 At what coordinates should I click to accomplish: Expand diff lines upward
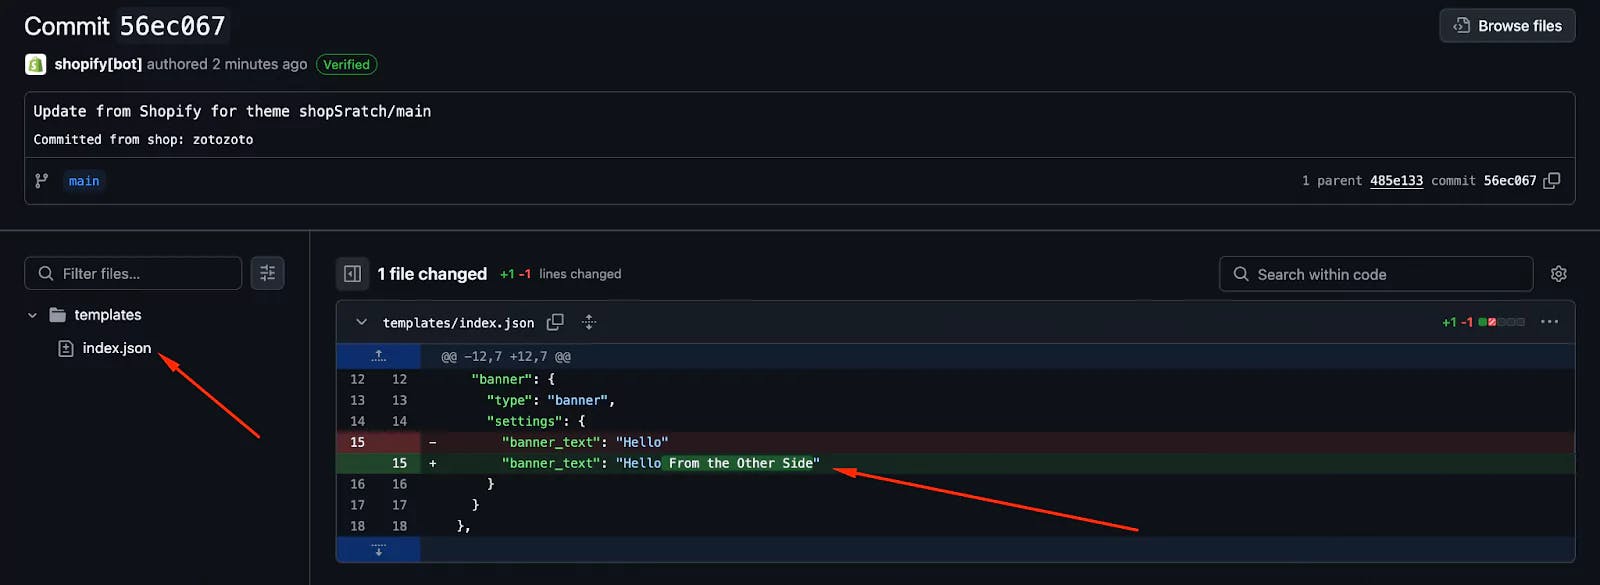(x=378, y=356)
